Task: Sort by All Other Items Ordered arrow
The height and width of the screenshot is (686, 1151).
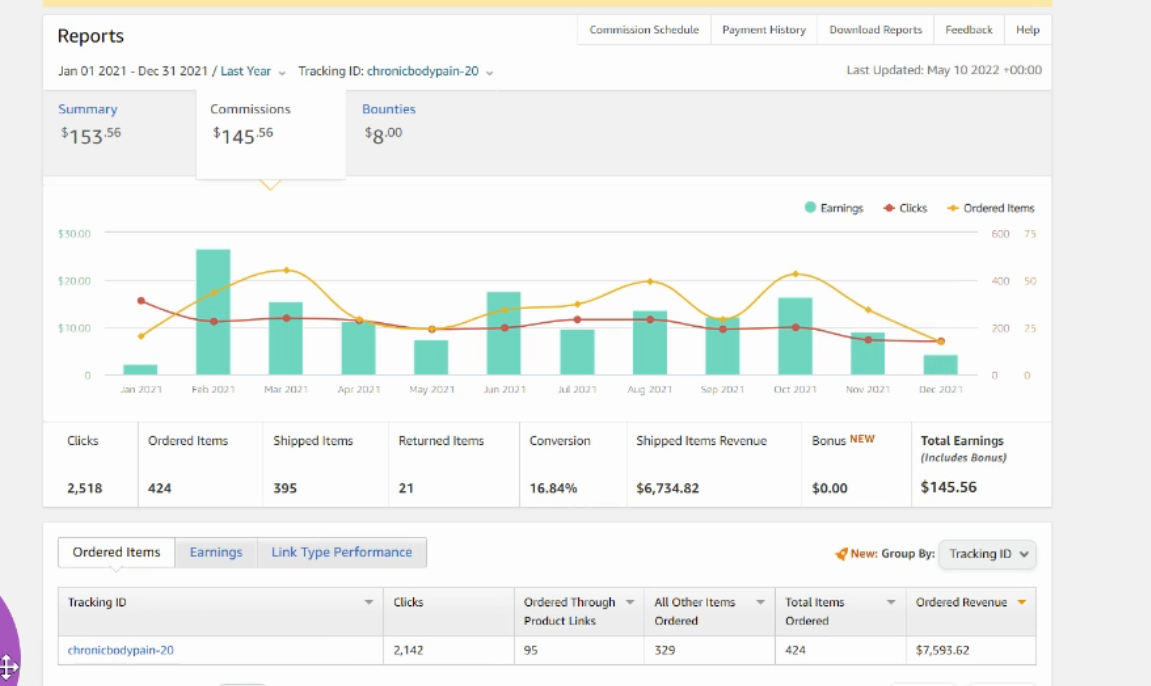Action: pyautogui.click(x=760, y=602)
